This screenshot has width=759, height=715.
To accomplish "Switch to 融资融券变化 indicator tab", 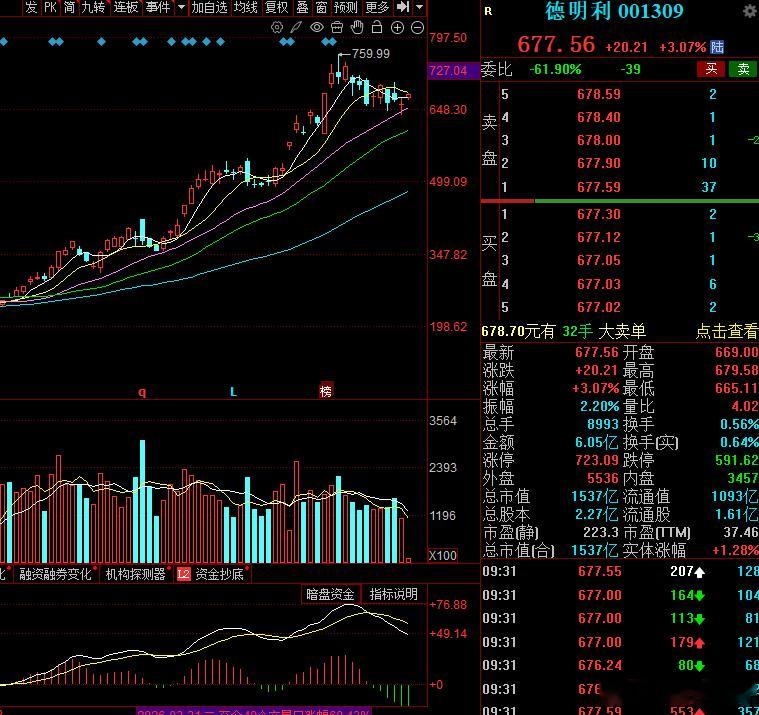I will [x=55, y=574].
